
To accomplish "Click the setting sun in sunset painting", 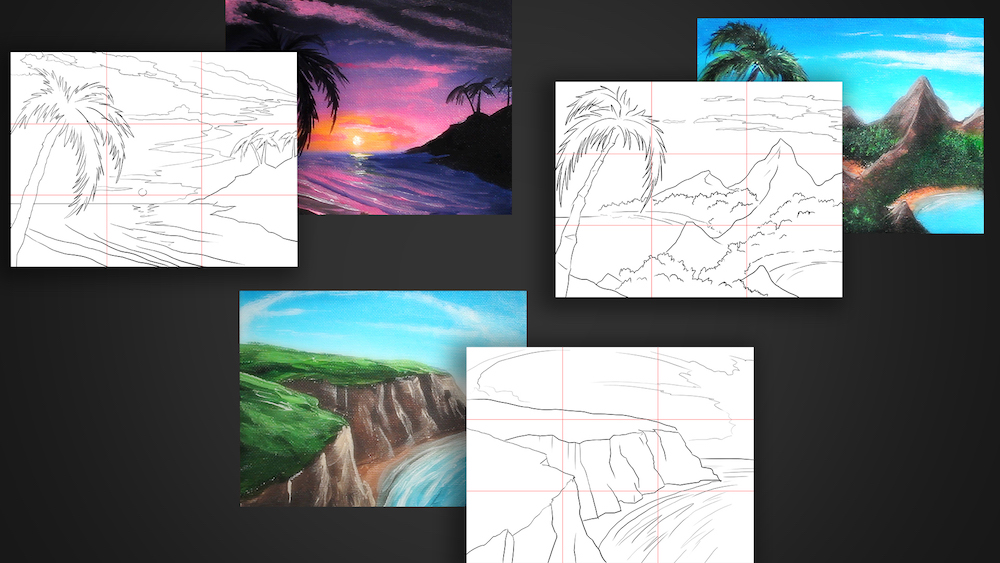I will (x=357, y=143).
